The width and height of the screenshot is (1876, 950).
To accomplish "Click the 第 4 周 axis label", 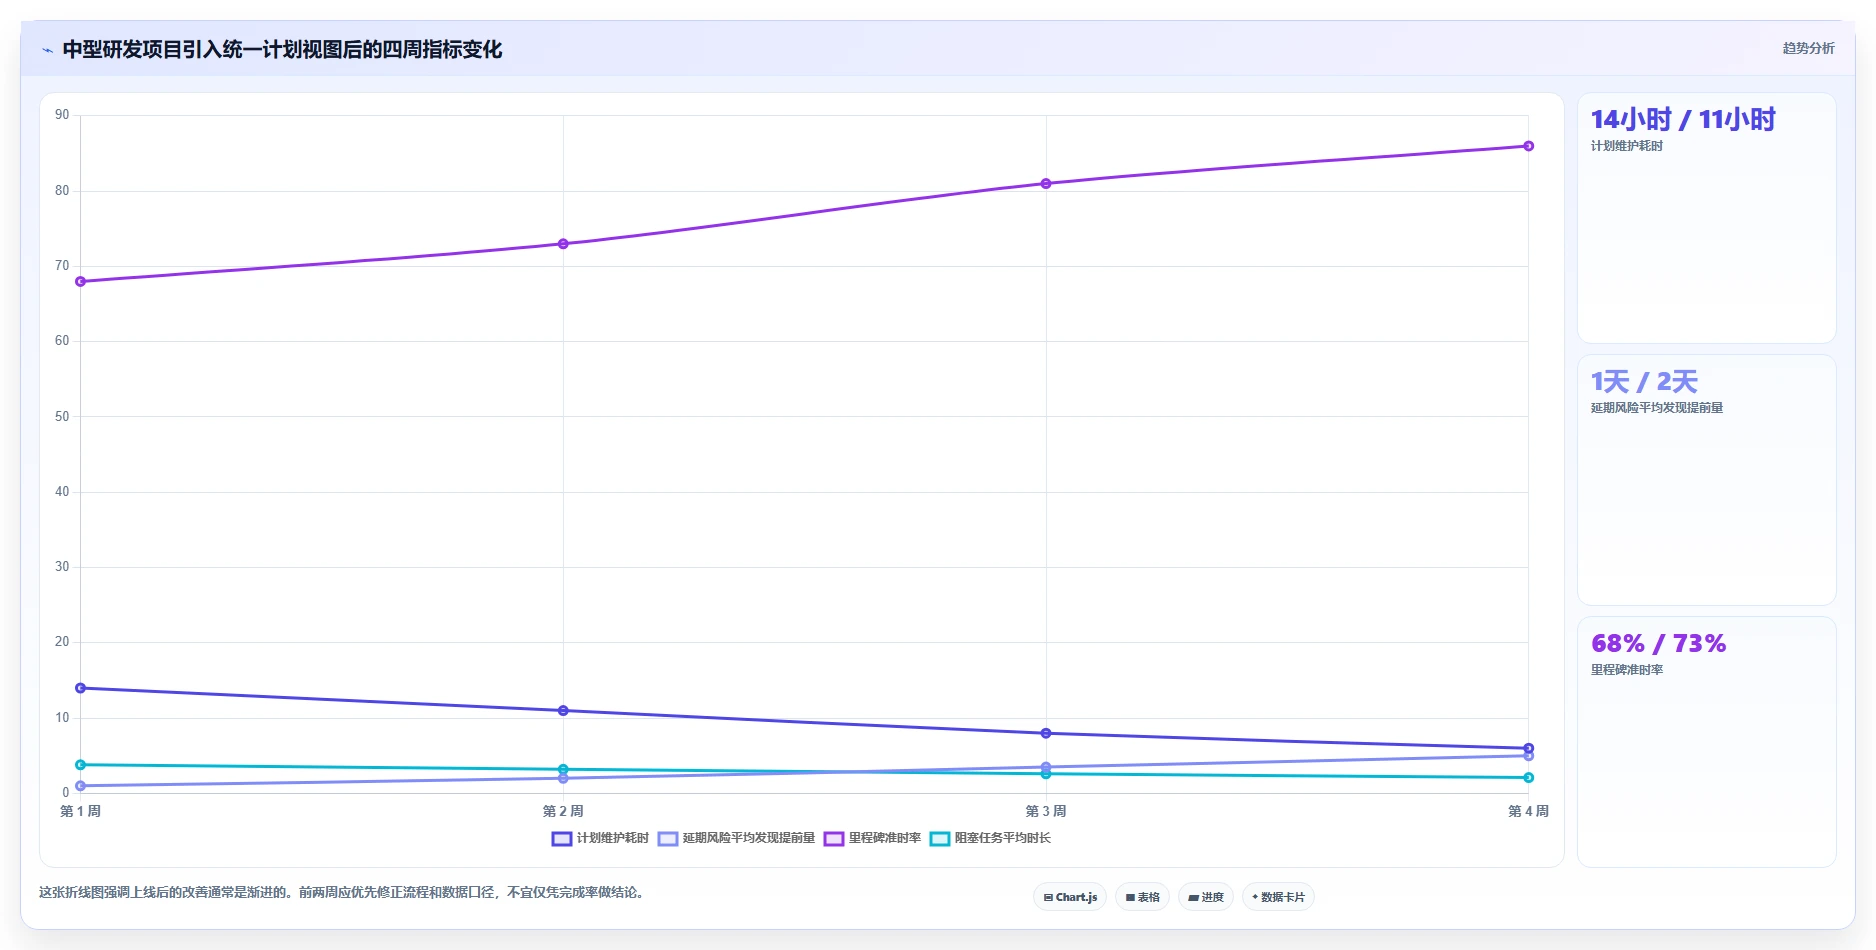I will [1528, 811].
